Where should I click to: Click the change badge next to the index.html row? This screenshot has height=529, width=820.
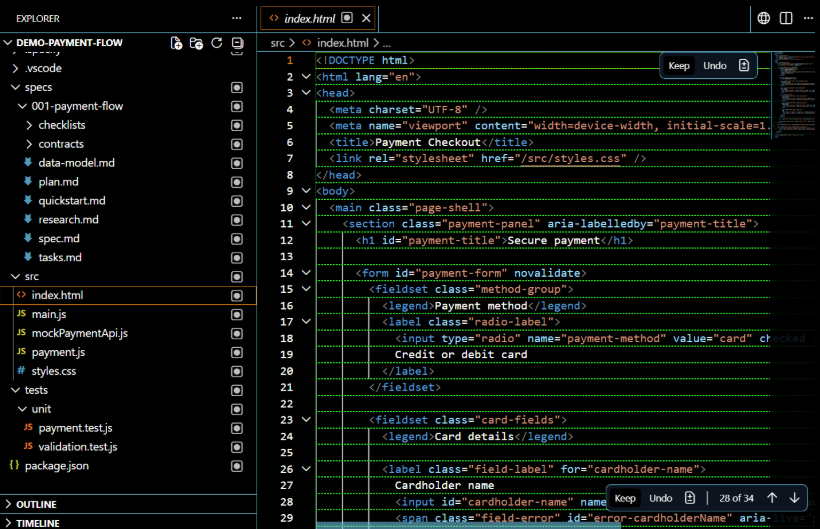pyautogui.click(x=237, y=295)
